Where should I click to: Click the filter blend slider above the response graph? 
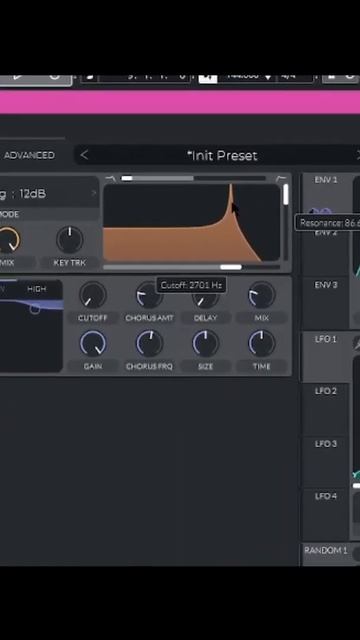(193, 178)
